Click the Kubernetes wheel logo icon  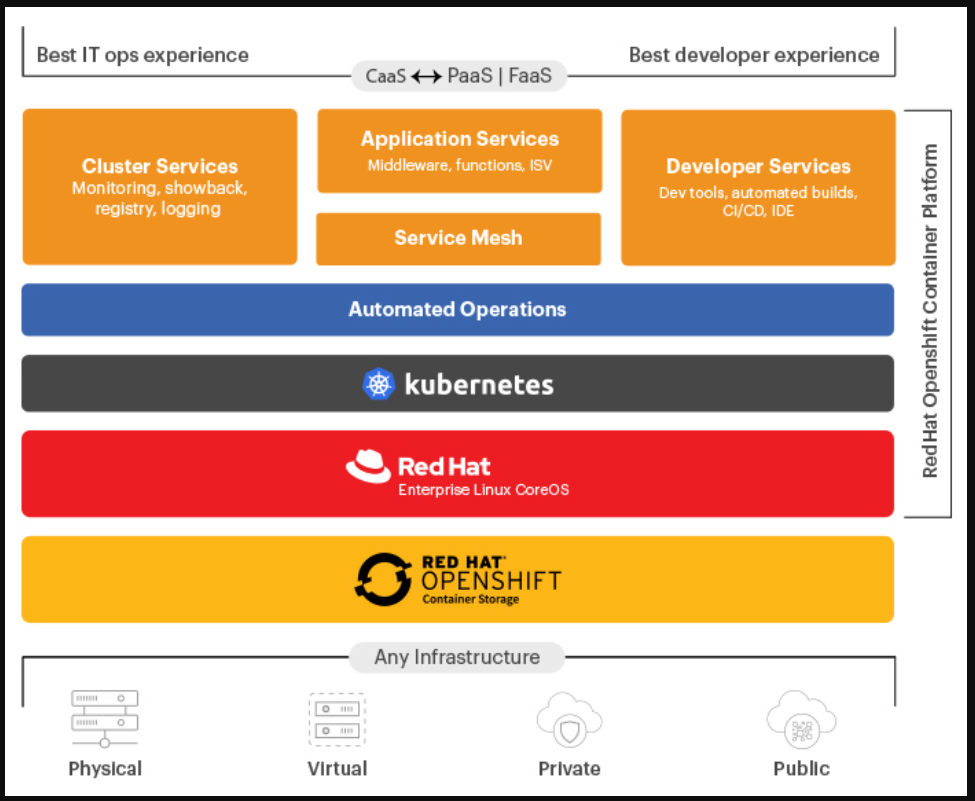pyautogui.click(x=379, y=384)
